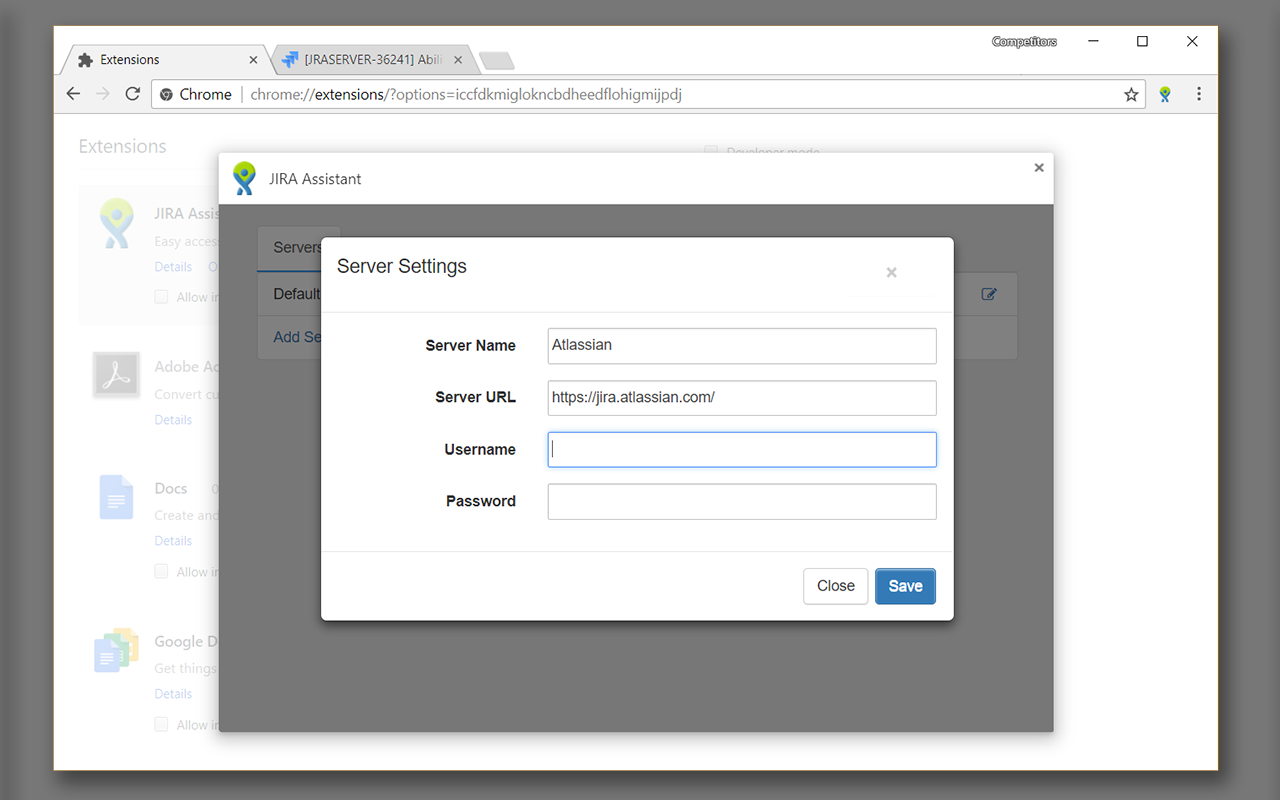Click the Extensions page heading
The height and width of the screenshot is (800, 1280).
click(x=123, y=146)
